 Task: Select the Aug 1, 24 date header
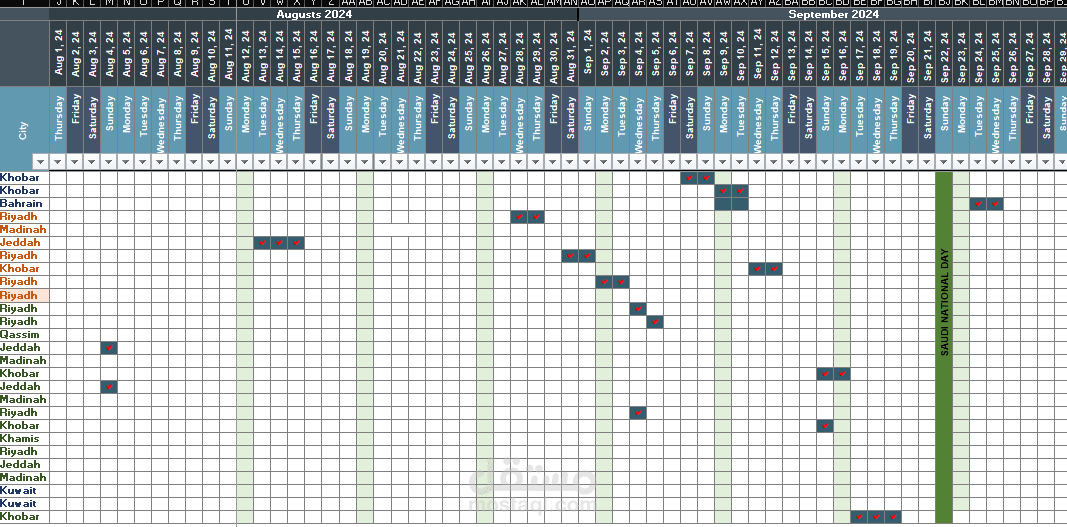[58, 53]
